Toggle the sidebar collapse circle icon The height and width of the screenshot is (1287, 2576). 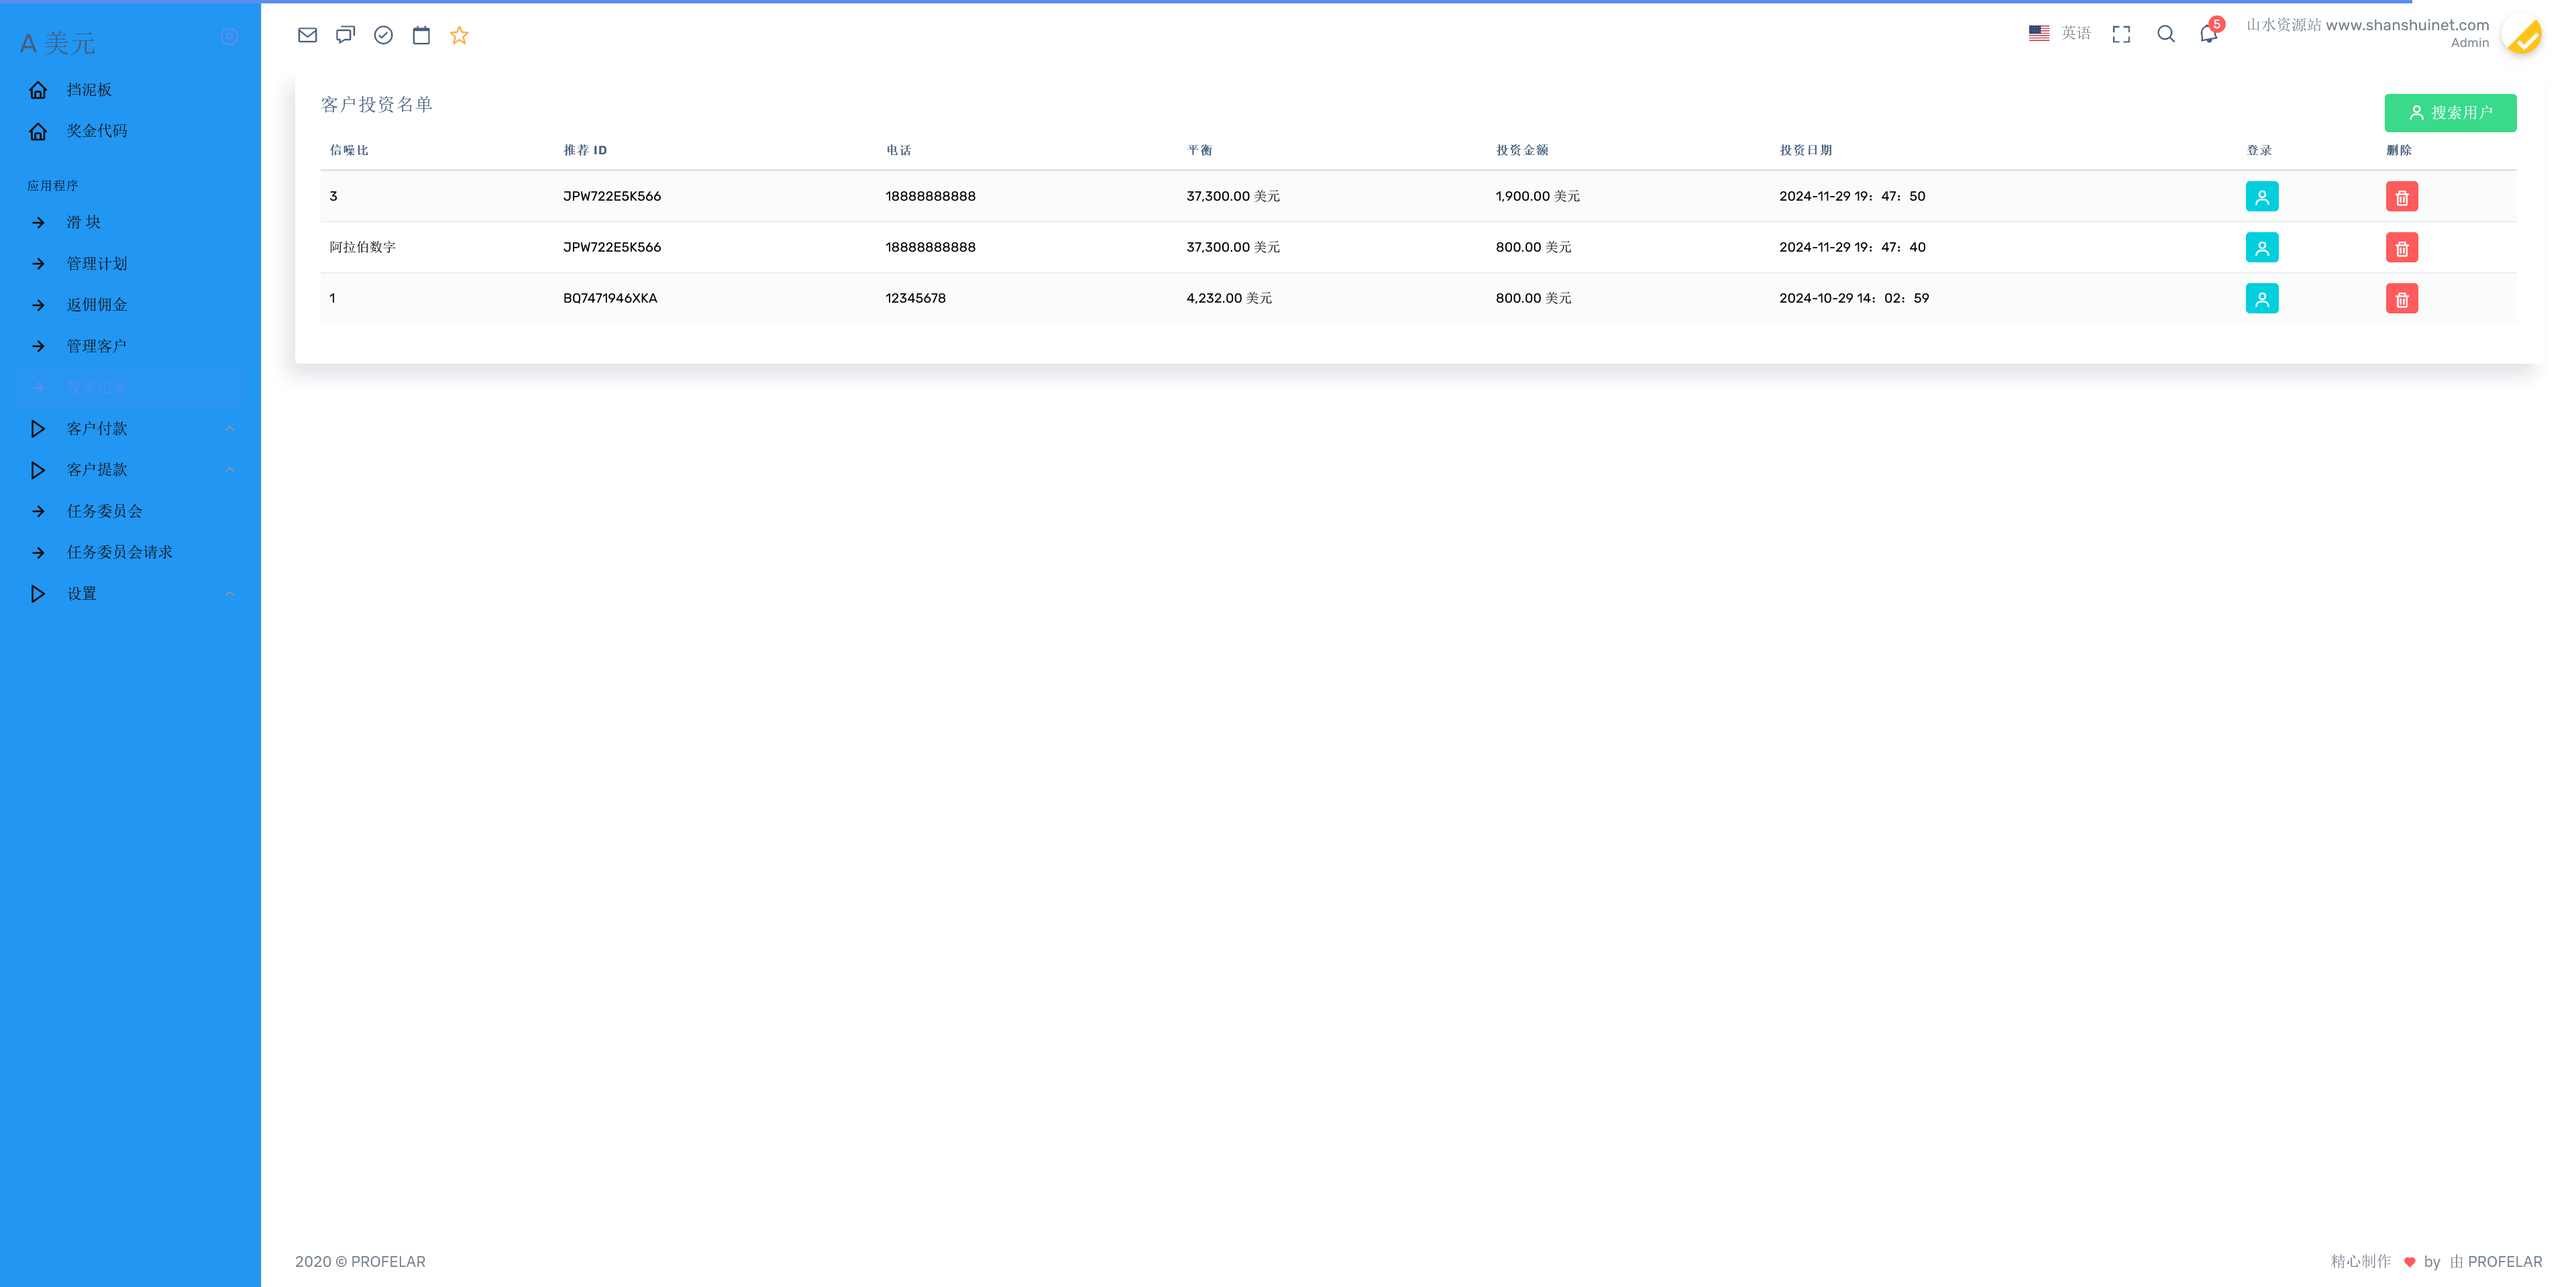point(229,36)
